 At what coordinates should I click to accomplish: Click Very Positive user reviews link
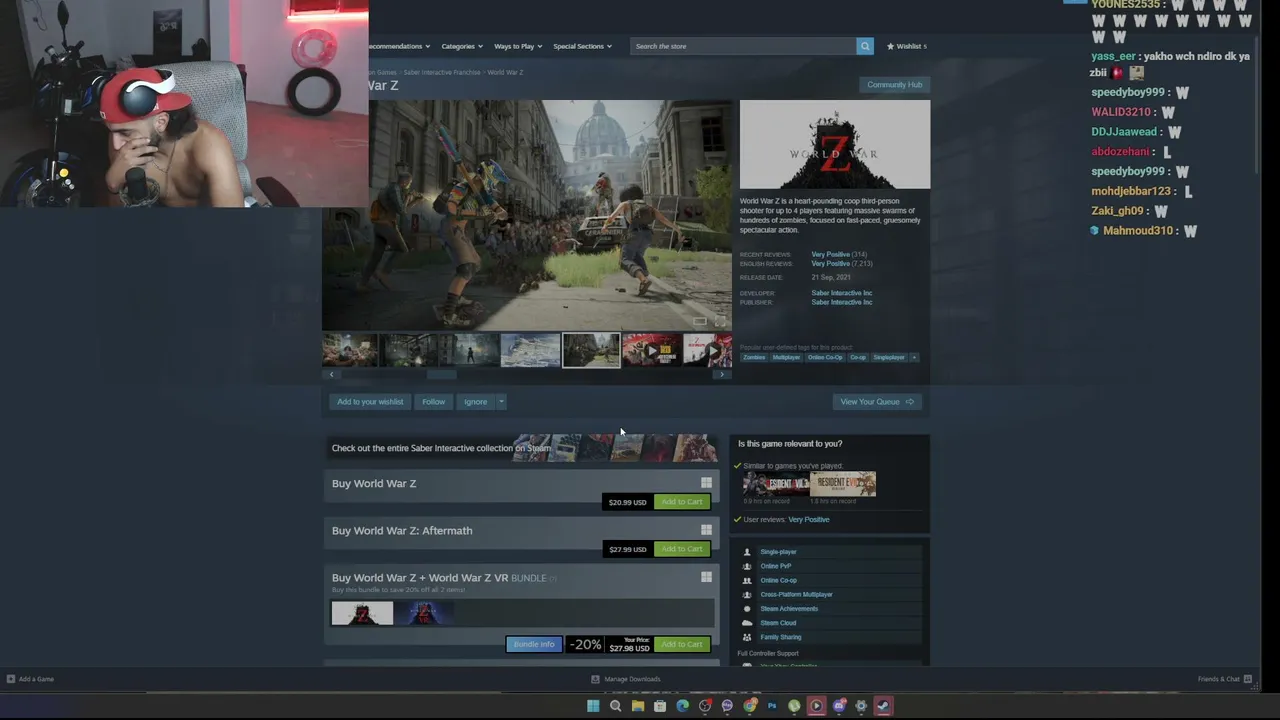click(809, 520)
